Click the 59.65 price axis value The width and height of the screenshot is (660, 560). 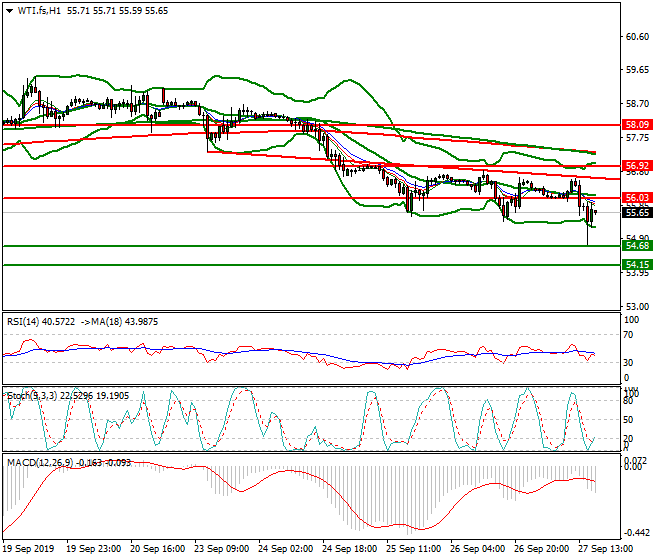637,70
